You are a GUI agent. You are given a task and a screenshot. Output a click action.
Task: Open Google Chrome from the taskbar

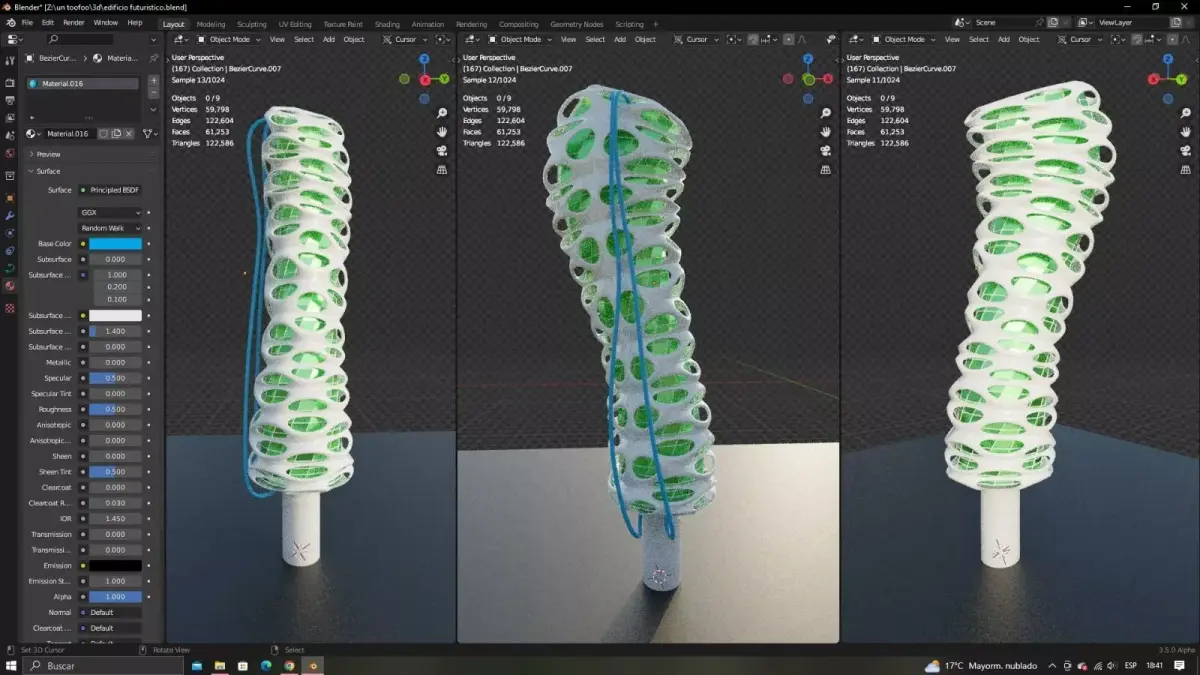pyautogui.click(x=289, y=665)
